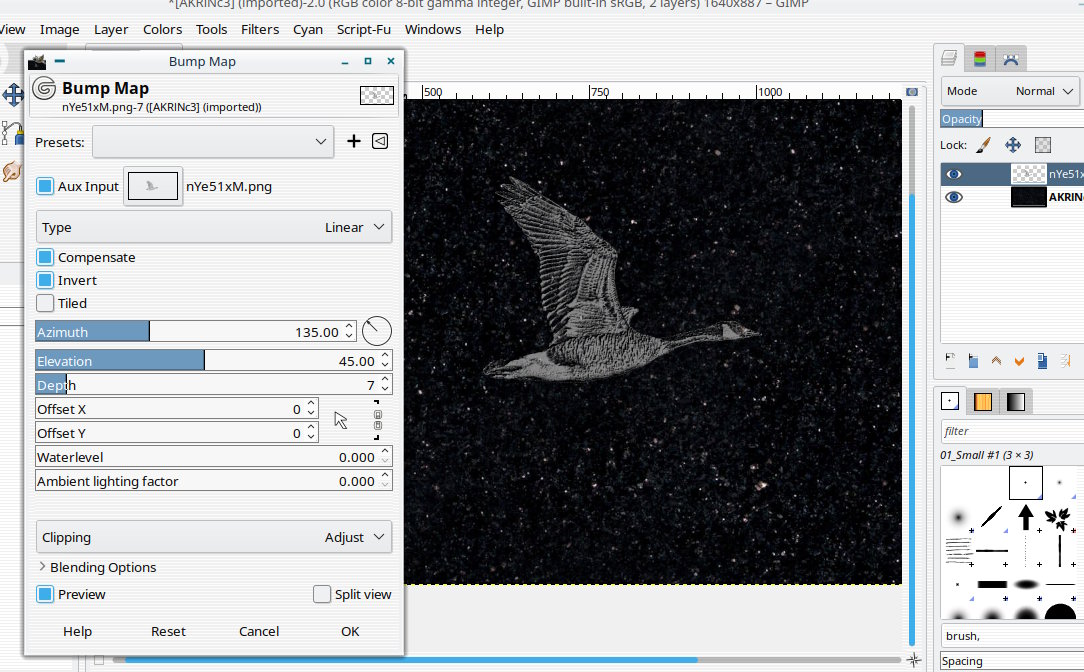Duplicate the layer using the bottom icon
This screenshot has height=672, width=1084.
tap(1043, 361)
